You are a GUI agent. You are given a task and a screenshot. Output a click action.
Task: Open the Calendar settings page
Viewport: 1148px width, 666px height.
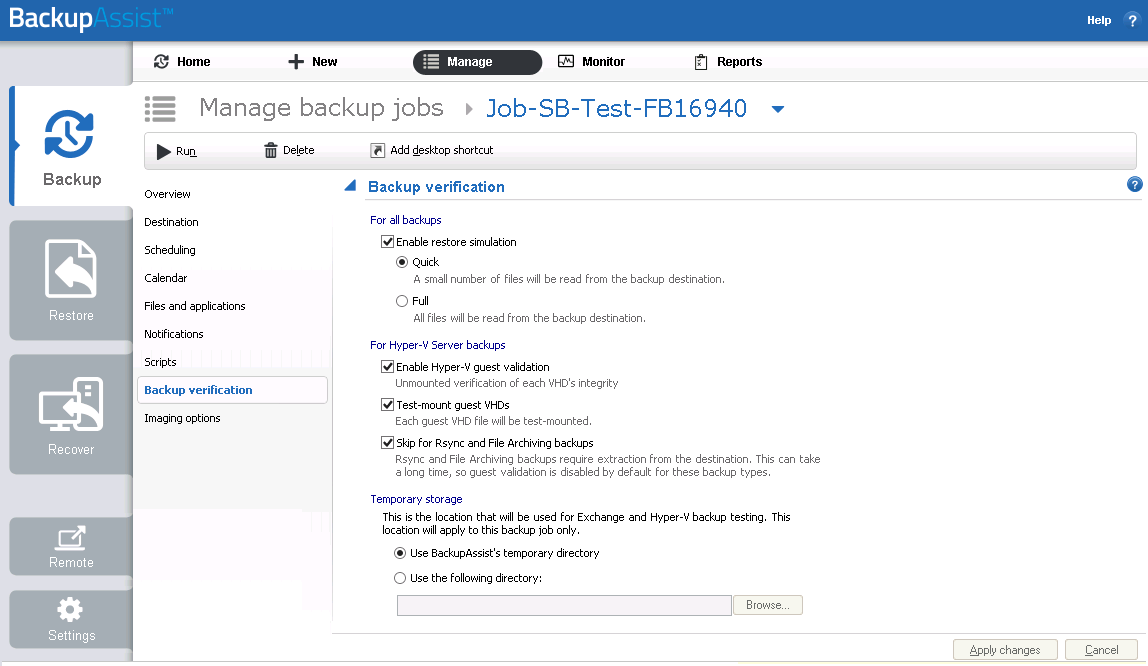click(165, 278)
